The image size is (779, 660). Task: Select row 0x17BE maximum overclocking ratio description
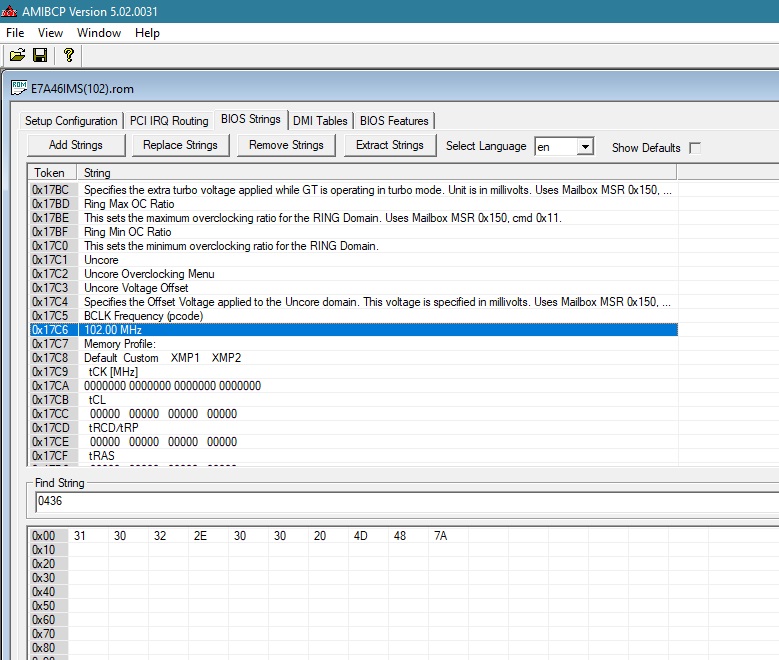tap(353, 218)
